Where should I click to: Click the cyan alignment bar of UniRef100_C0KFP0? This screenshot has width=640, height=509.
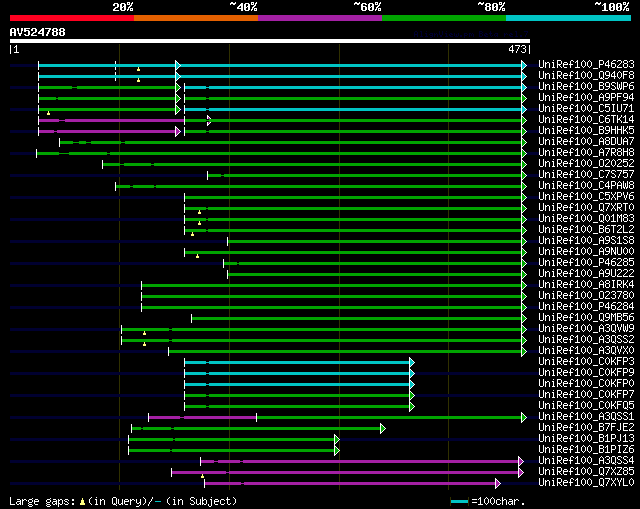tap(297, 385)
